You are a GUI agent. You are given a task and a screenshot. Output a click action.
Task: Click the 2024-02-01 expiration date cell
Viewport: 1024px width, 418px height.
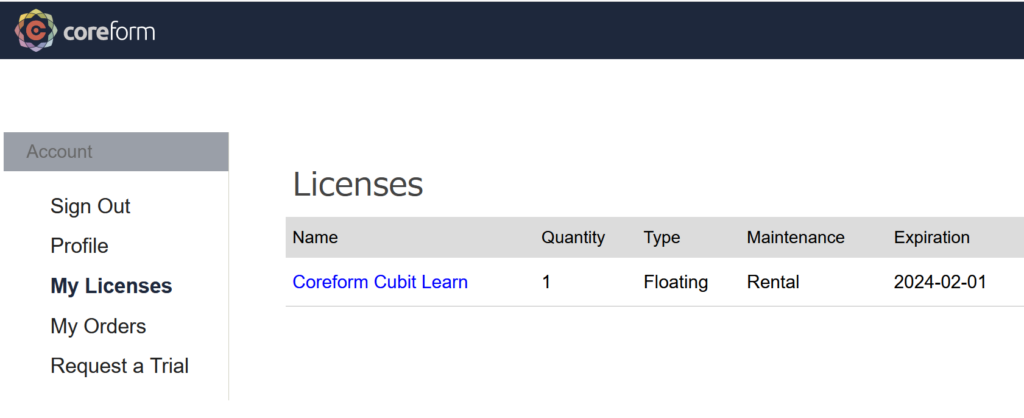pyautogui.click(x=940, y=282)
